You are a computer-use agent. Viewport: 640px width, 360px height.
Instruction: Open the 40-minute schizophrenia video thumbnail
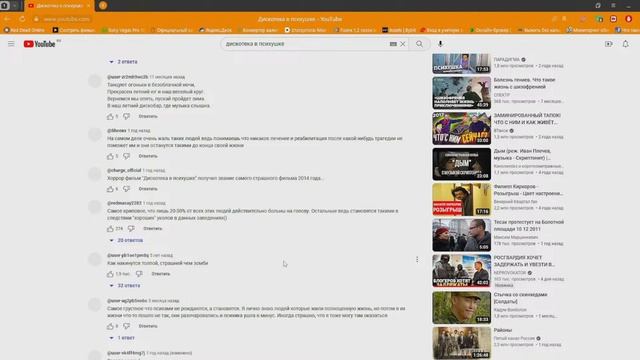click(x=462, y=93)
